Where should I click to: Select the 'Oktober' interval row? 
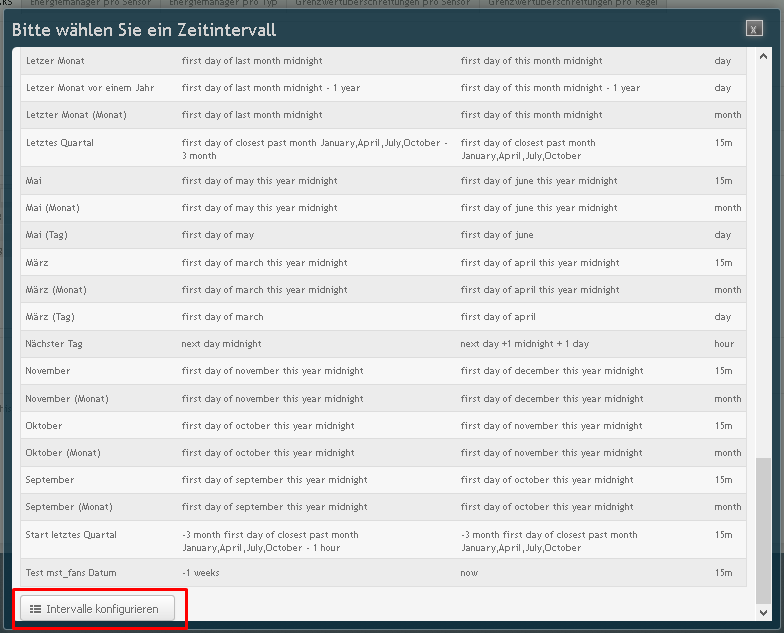383,426
